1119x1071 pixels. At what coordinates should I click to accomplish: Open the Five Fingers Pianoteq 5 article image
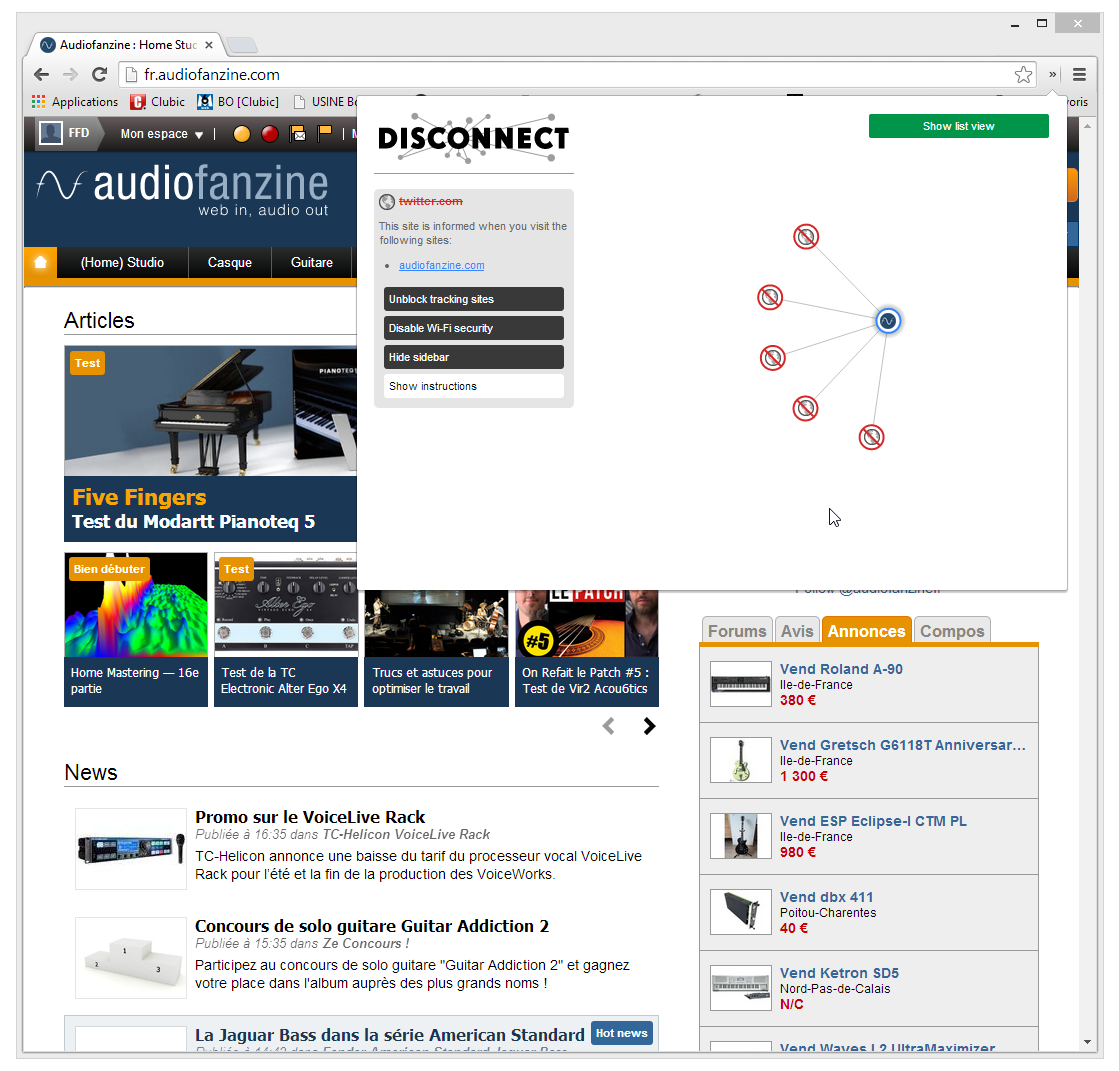[211, 411]
